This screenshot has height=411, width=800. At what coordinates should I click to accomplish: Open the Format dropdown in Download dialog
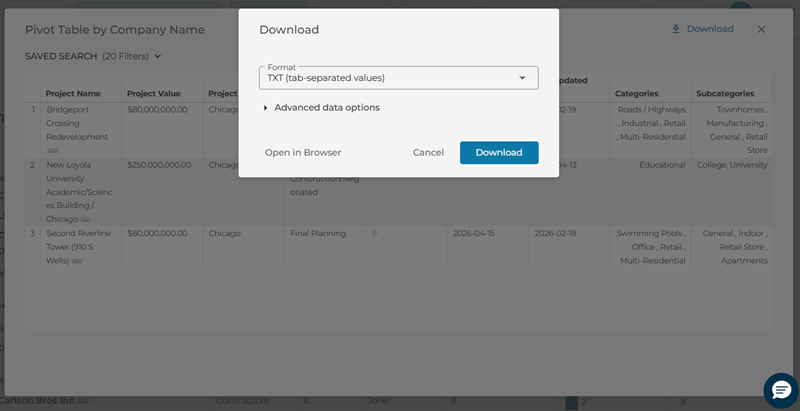coord(398,78)
